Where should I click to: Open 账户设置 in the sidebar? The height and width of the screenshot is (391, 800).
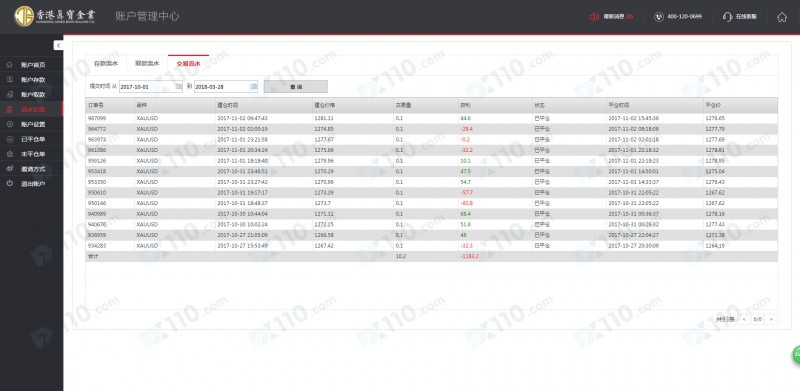(x=32, y=124)
